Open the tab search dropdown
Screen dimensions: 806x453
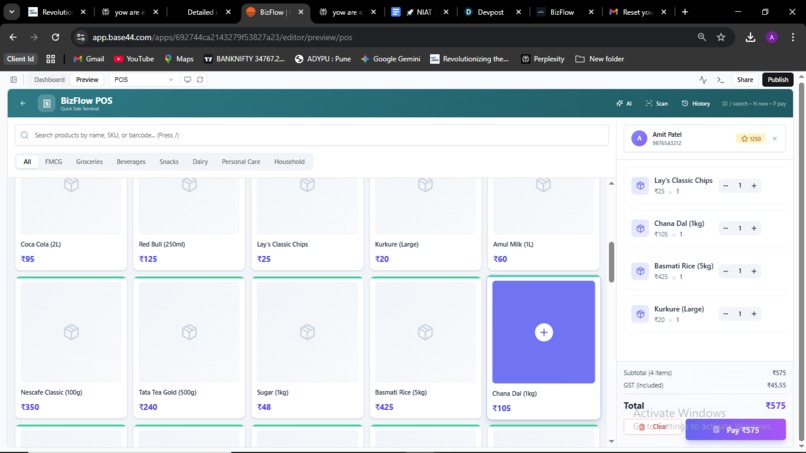pos(11,12)
